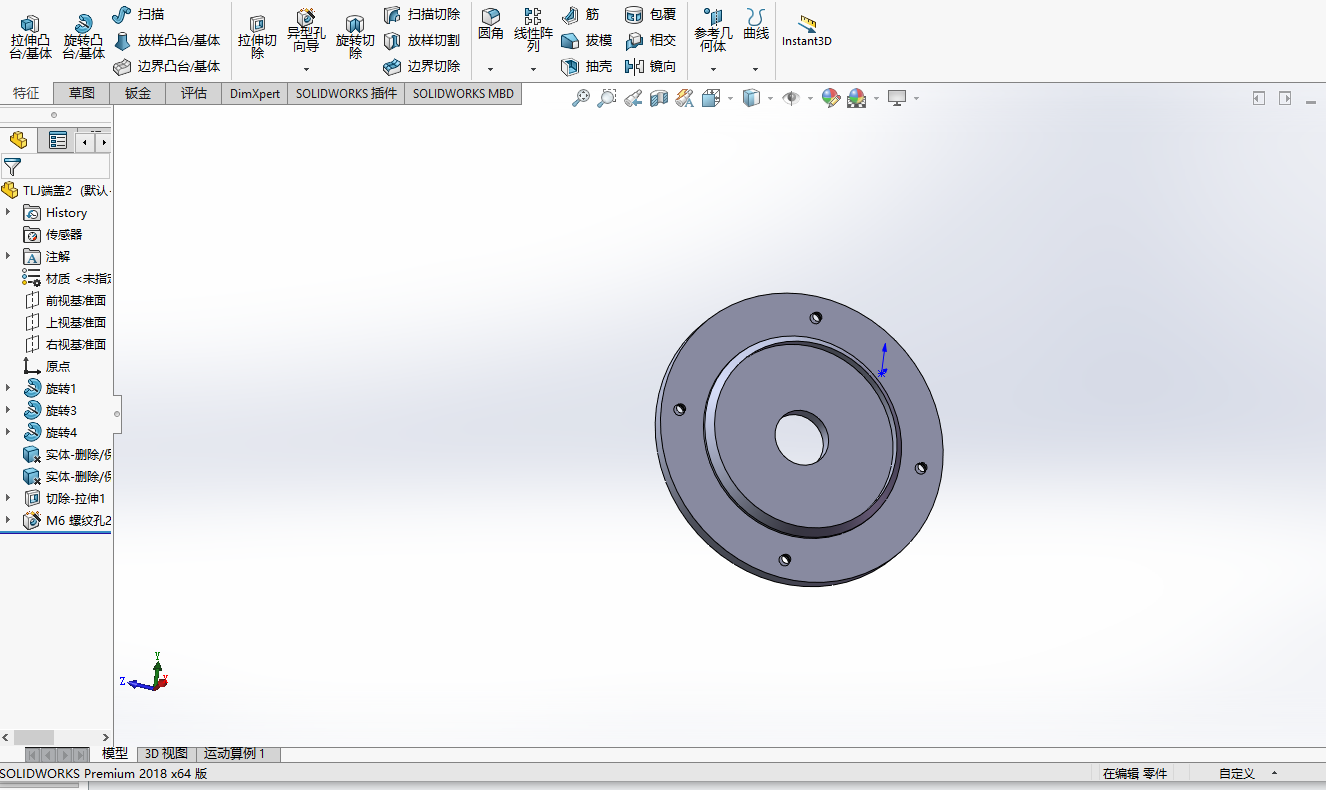
Task: Select the 运动算例 1 bottom tab
Action: pyautogui.click(x=235, y=754)
